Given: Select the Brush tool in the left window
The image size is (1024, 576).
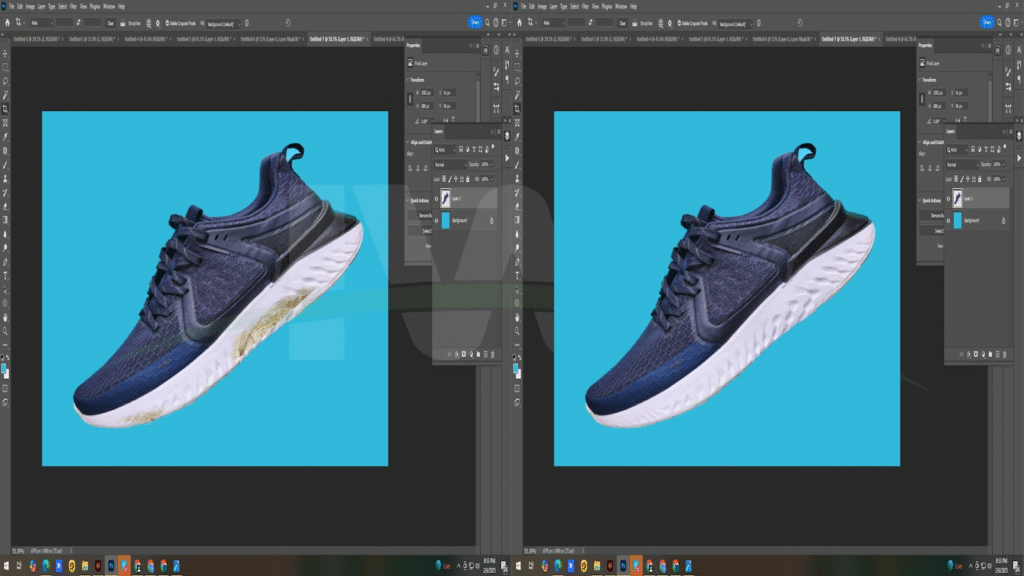Looking at the screenshot, I should pyautogui.click(x=6, y=165).
